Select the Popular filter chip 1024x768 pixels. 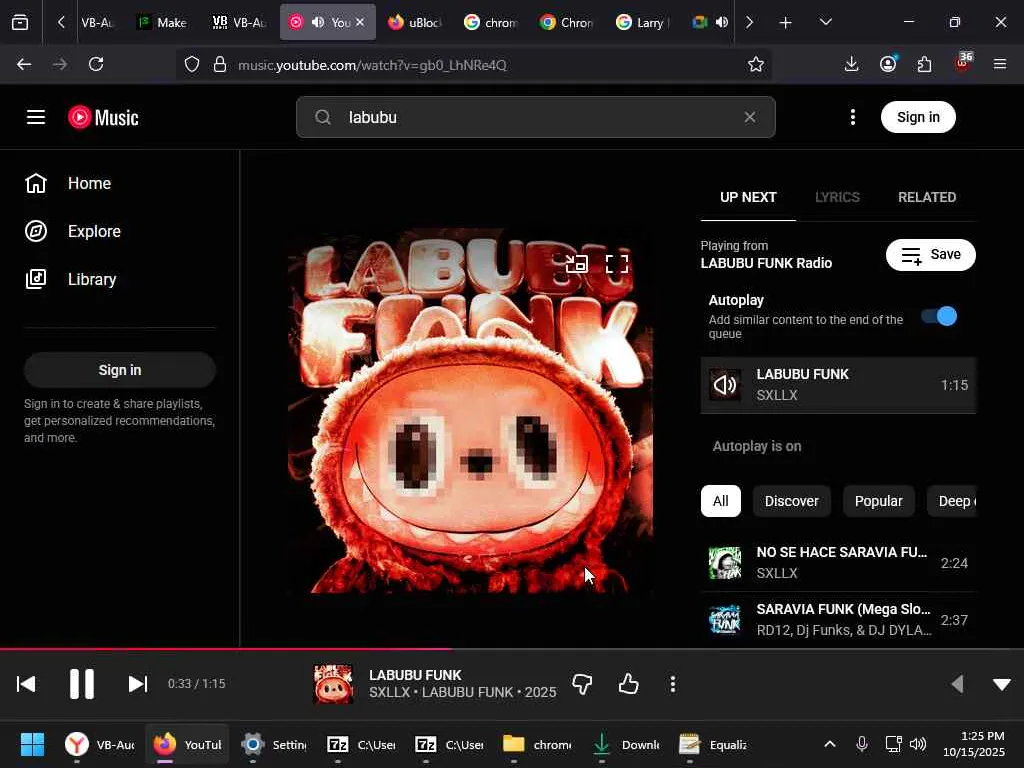point(878,501)
